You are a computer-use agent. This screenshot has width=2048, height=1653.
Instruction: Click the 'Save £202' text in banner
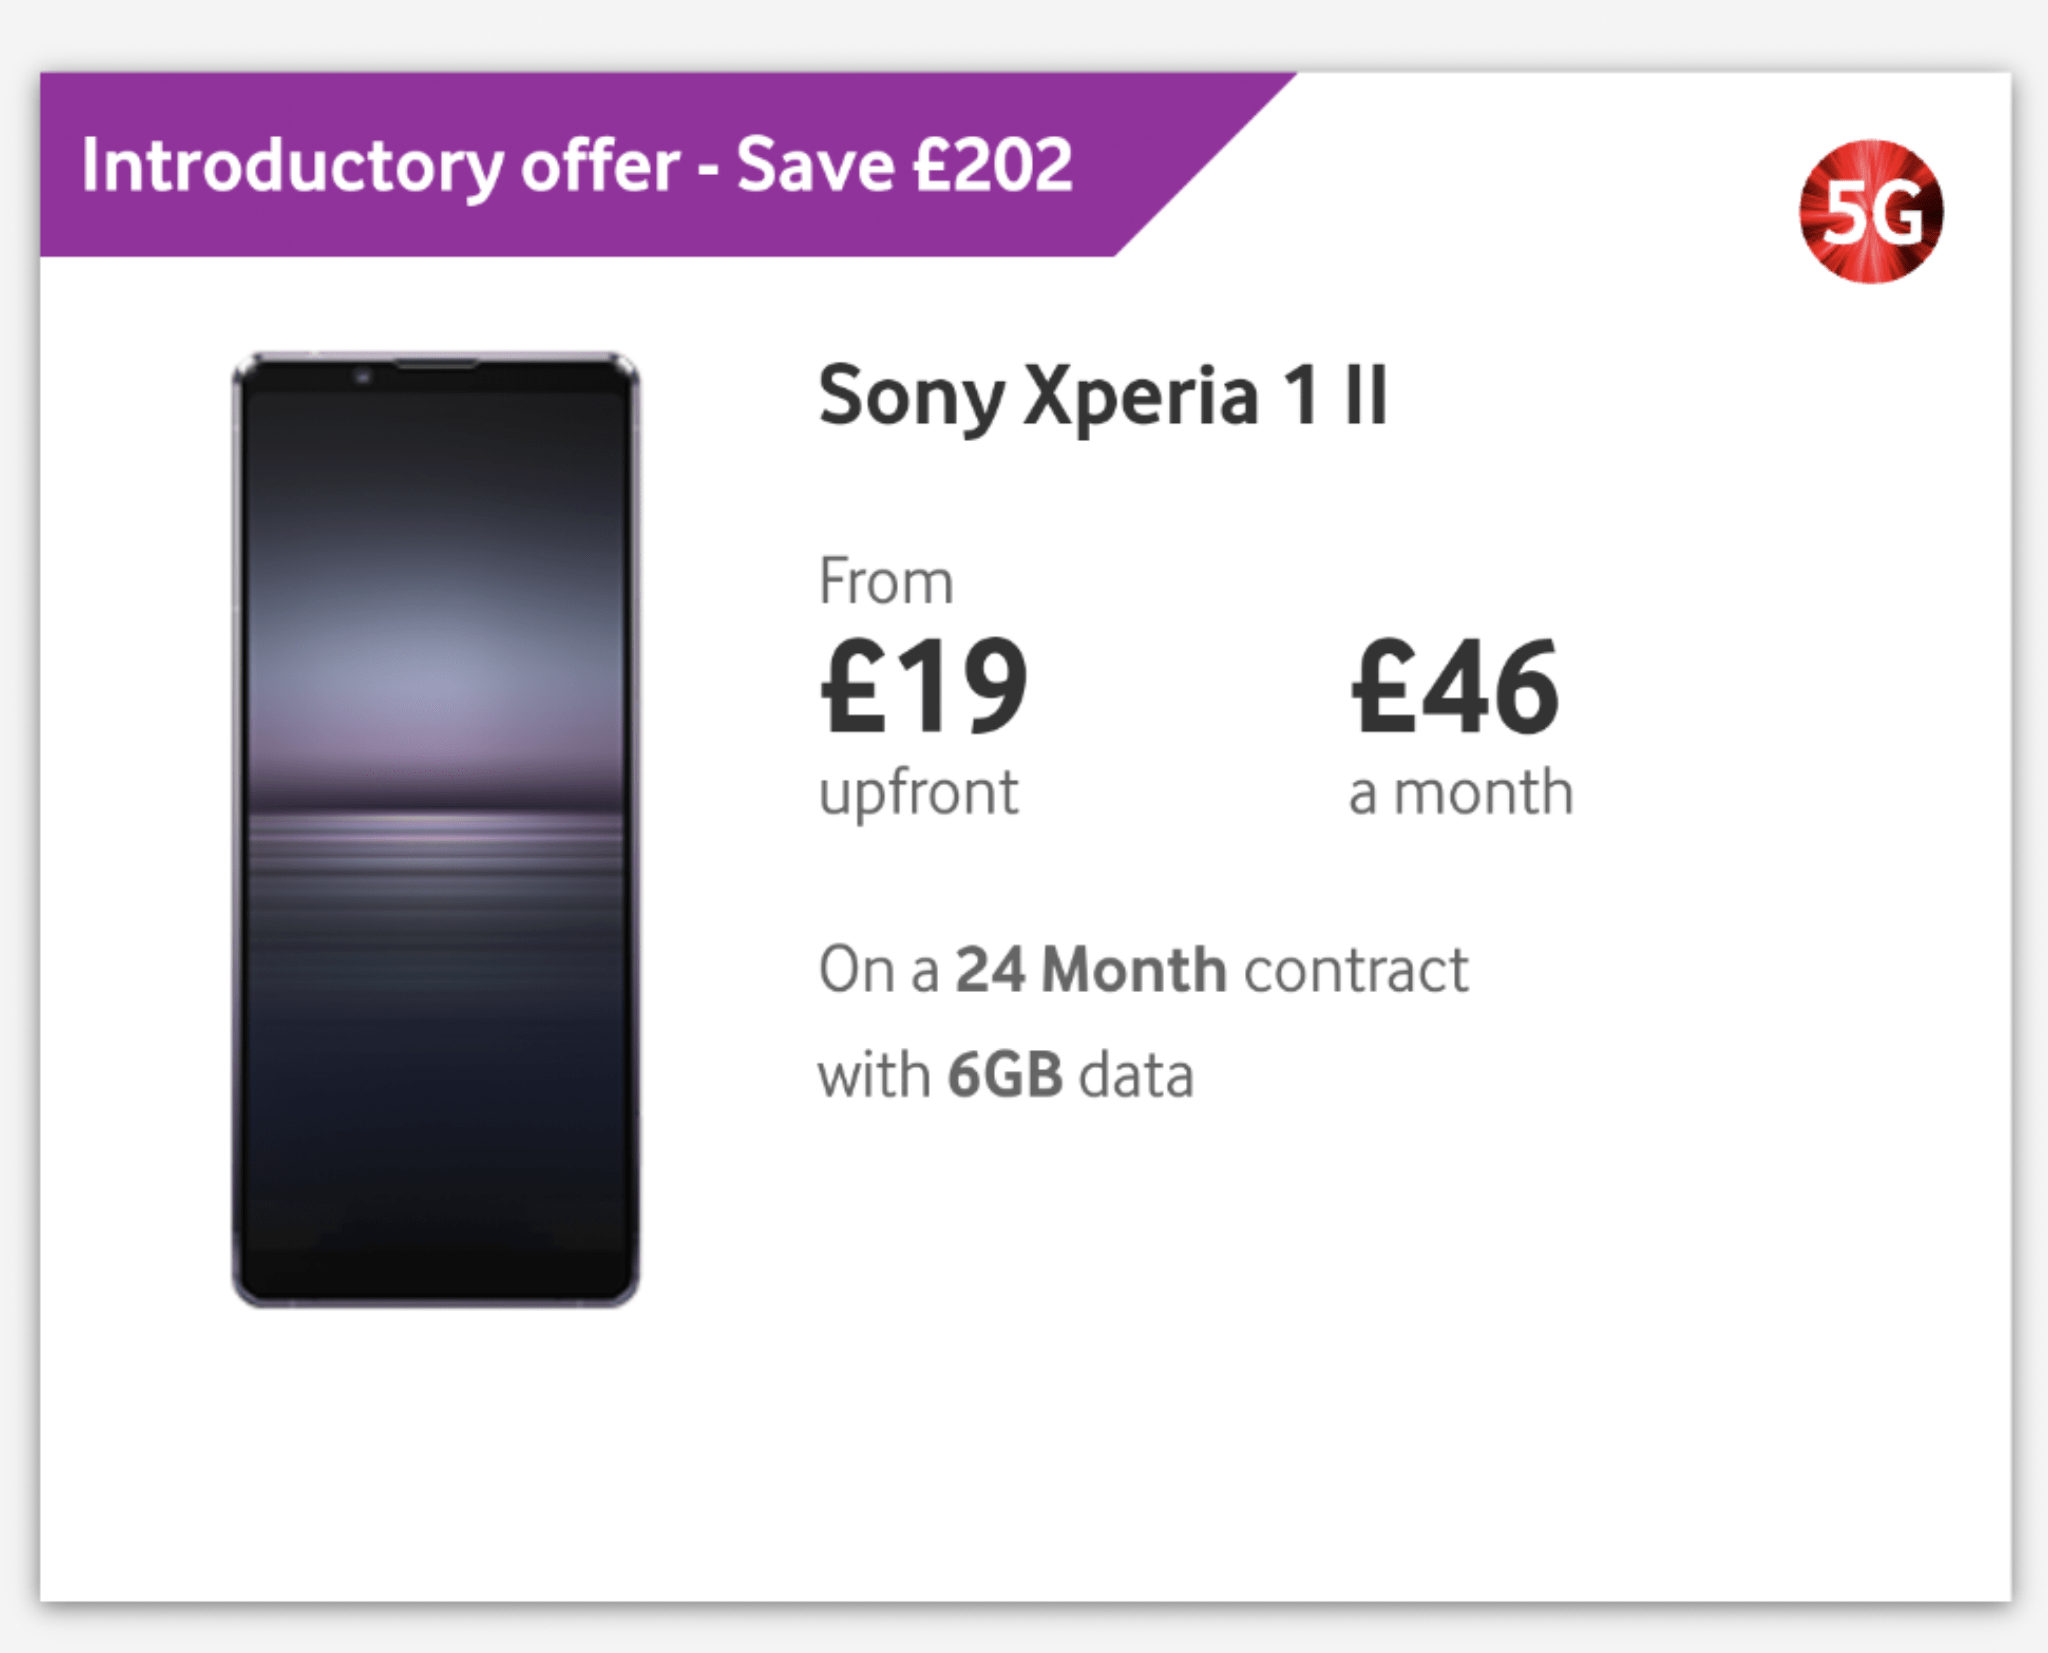[x=904, y=165]
